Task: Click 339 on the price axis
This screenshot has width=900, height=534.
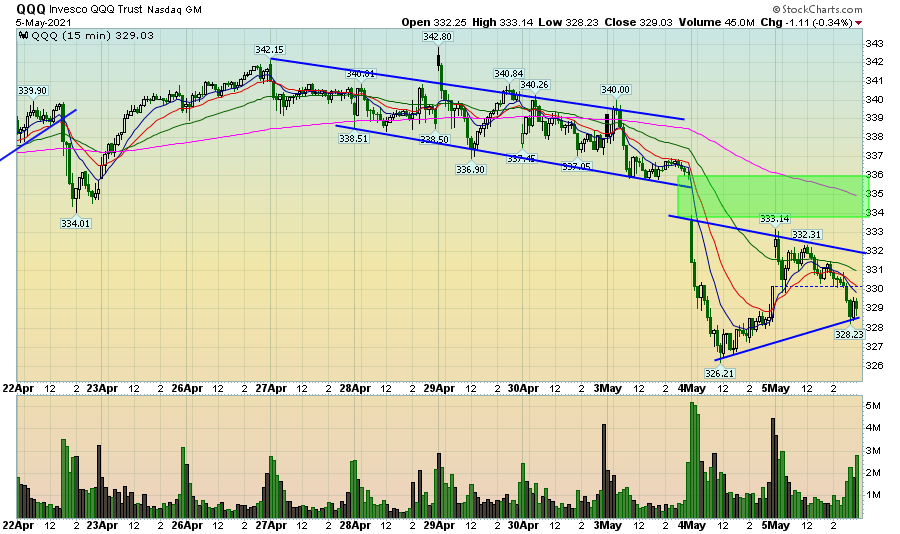Action: (x=874, y=118)
